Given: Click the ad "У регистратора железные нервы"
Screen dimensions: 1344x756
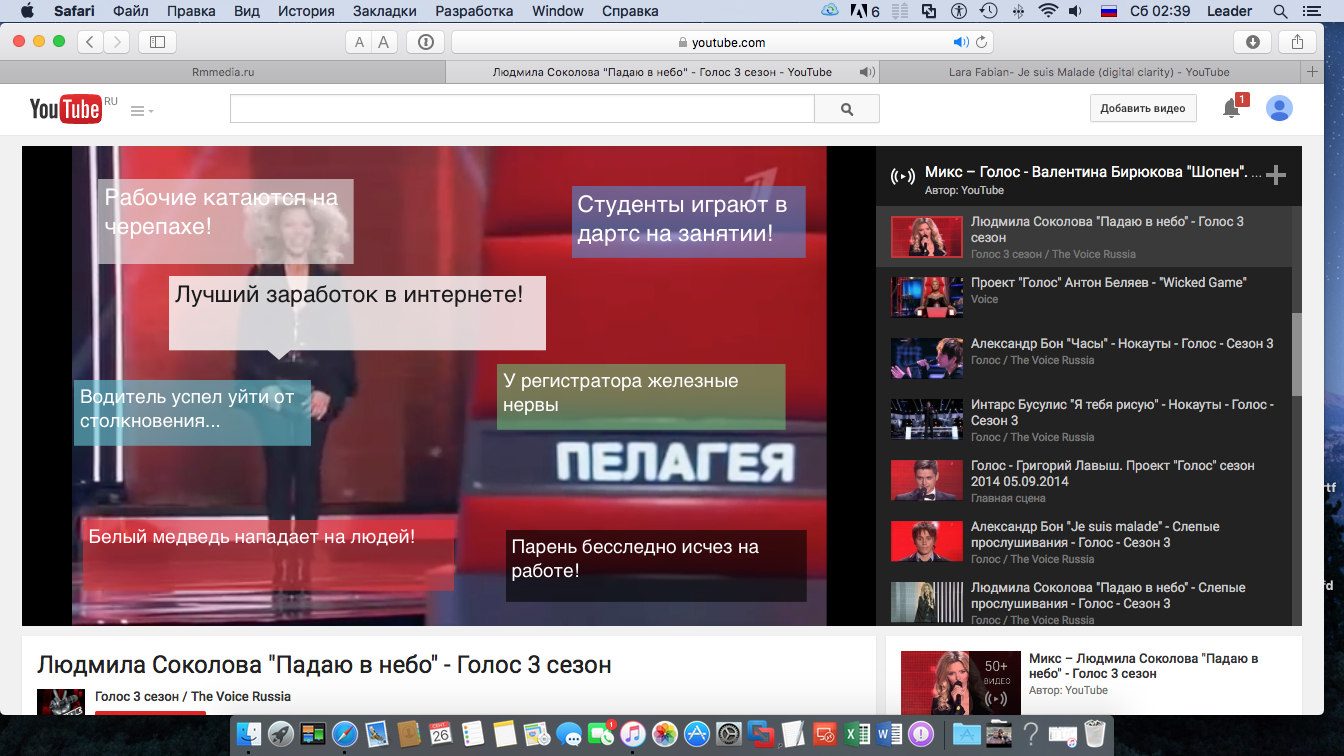Looking at the screenshot, I should [641, 397].
